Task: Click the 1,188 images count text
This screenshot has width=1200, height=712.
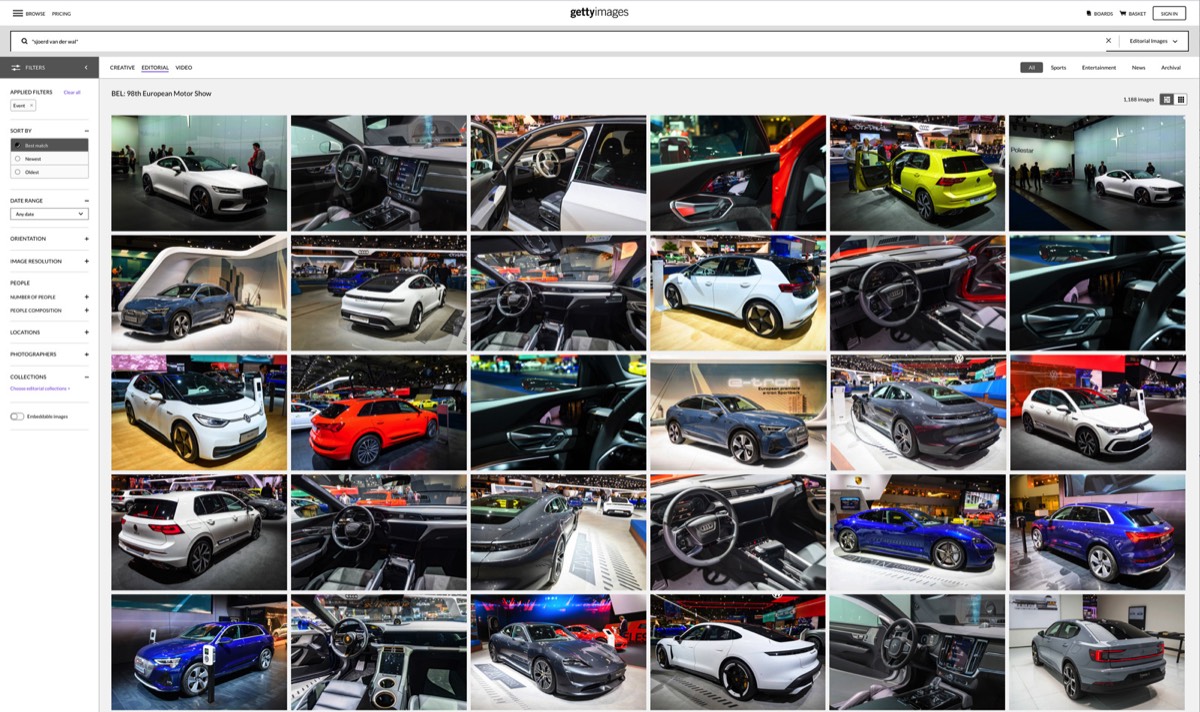Action: point(1139,100)
